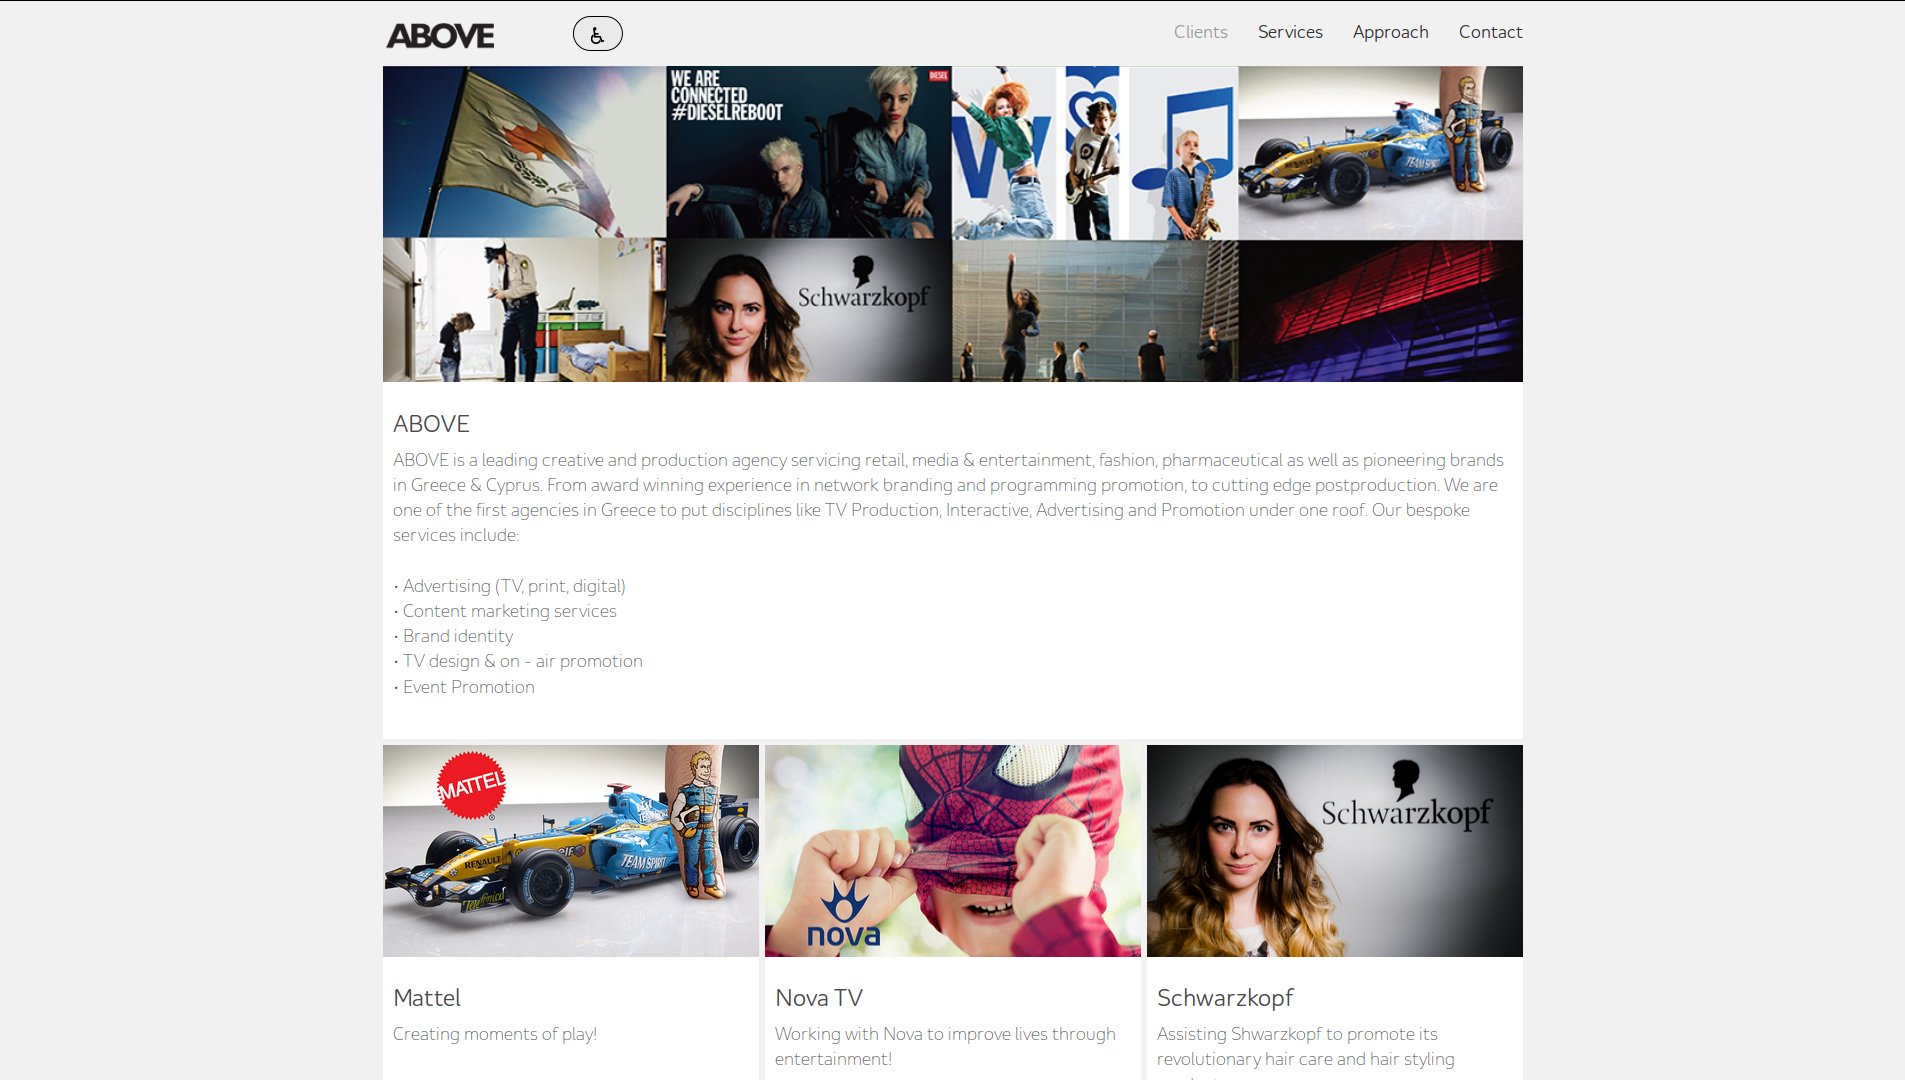Open the Schwarzkopf card title
This screenshot has width=1905, height=1080.
(x=1225, y=998)
